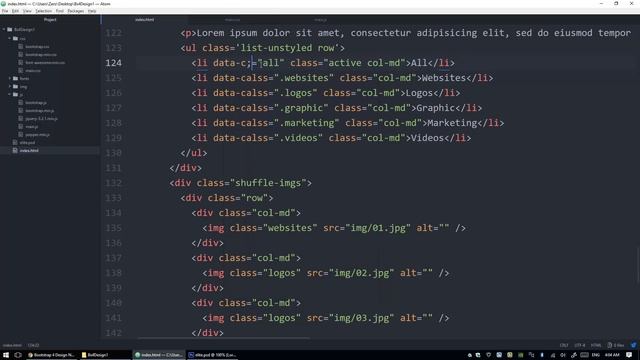Open bootstrap.min.css file

coord(41,54)
